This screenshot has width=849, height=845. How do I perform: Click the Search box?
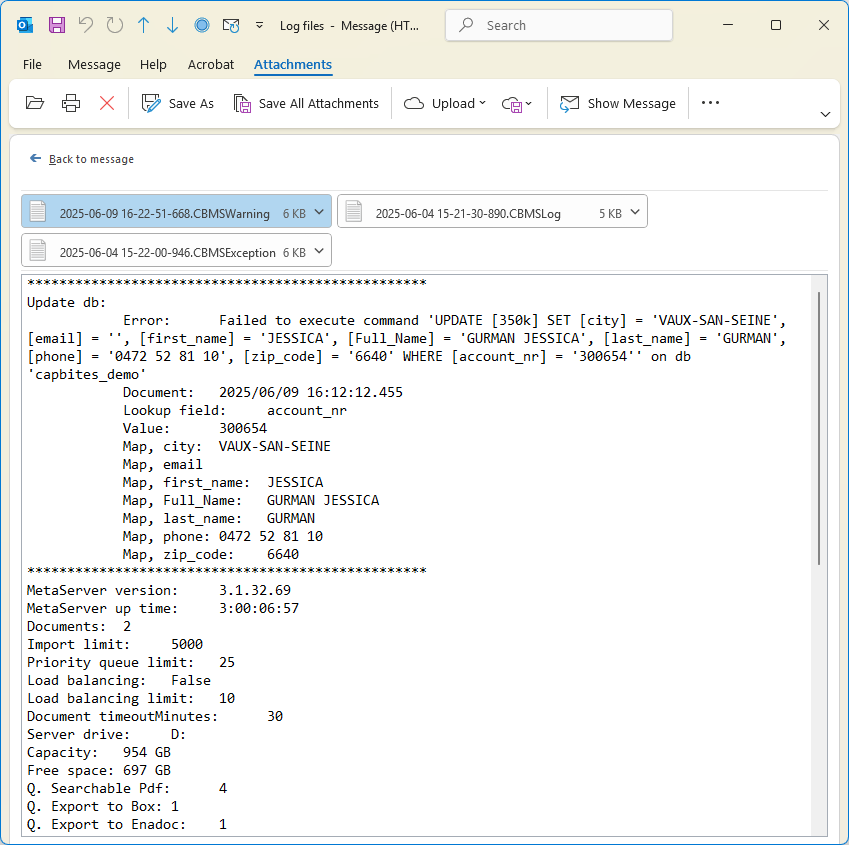click(x=559, y=25)
